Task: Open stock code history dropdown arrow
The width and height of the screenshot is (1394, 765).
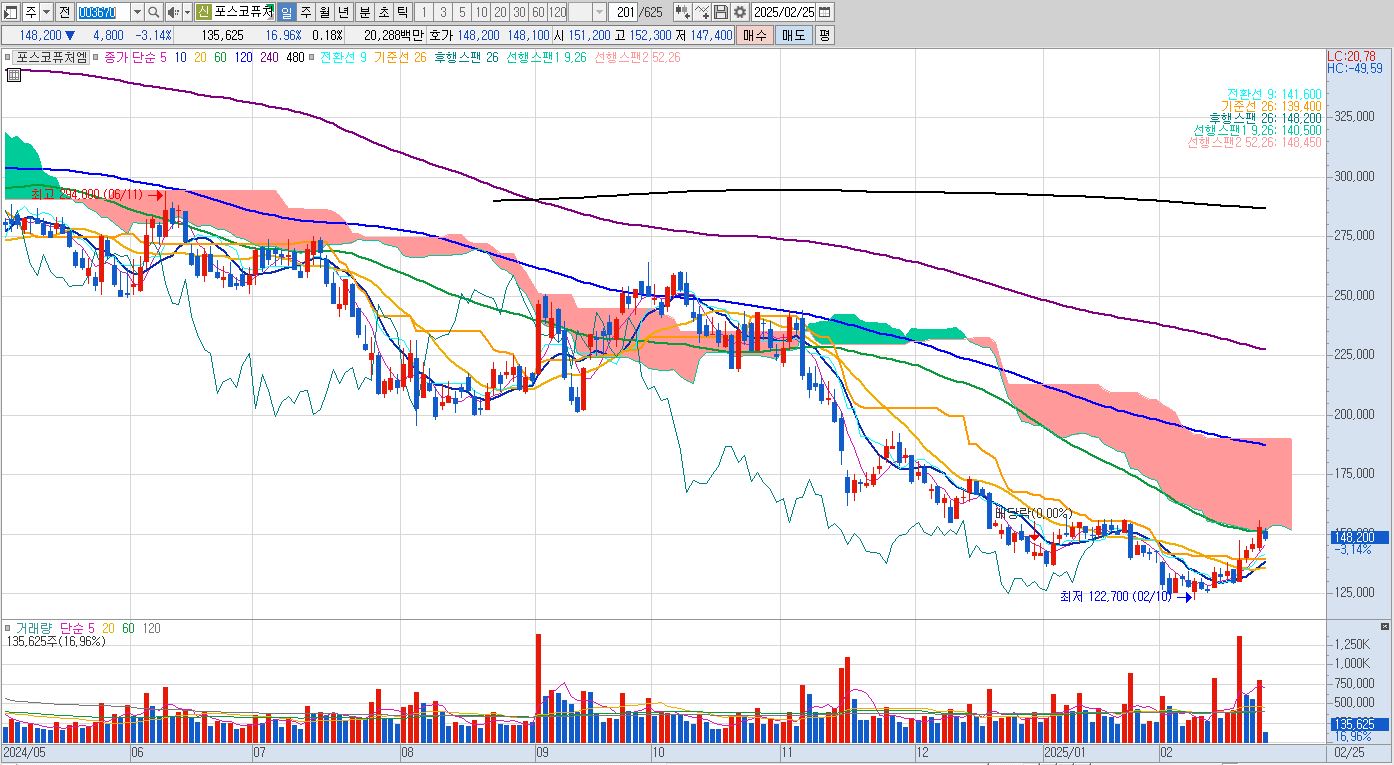Action: click(x=137, y=12)
